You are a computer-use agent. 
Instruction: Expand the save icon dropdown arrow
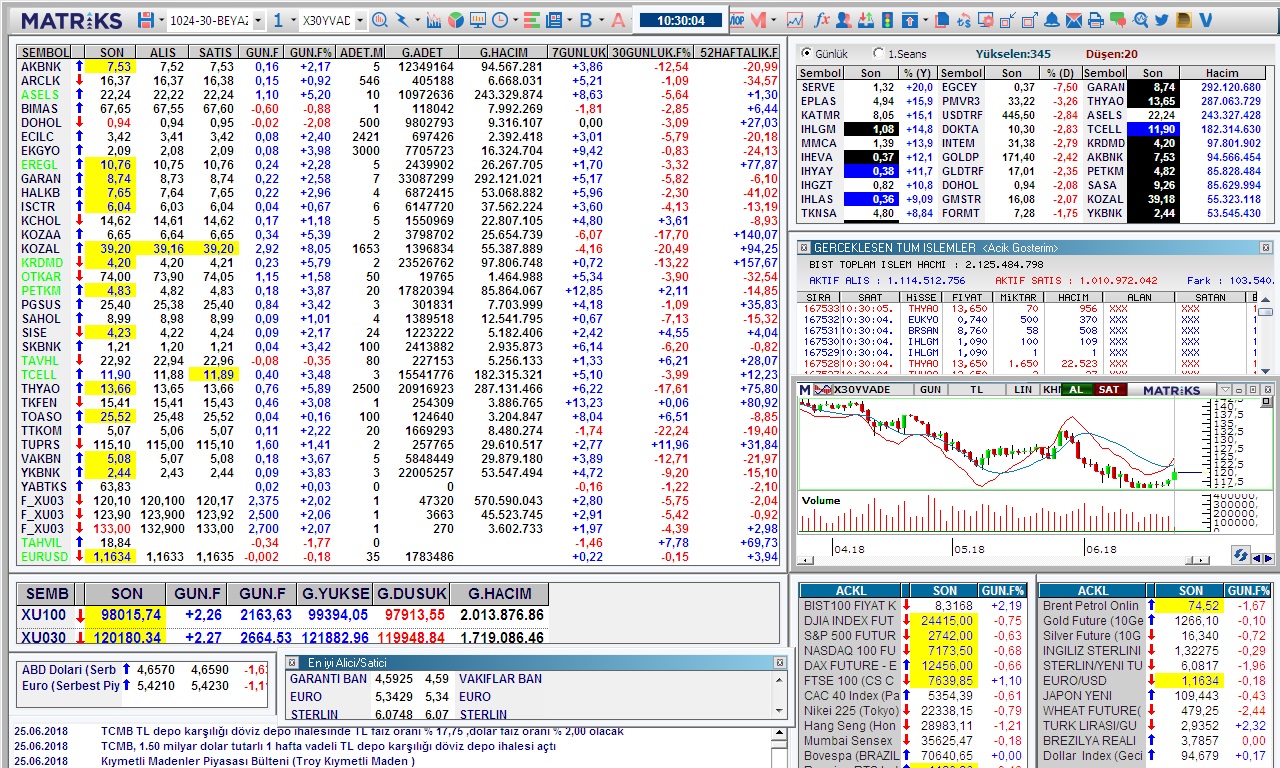click(x=161, y=20)
